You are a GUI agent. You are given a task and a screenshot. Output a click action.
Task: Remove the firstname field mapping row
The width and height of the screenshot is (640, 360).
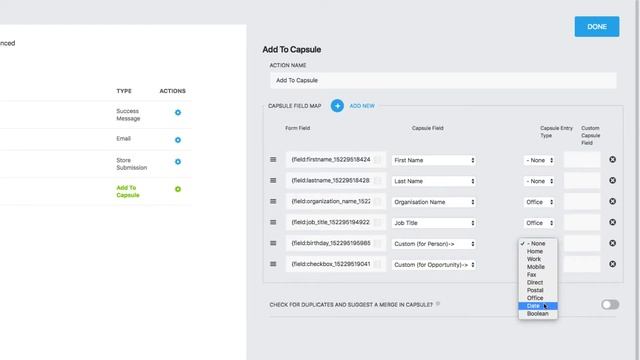pyautogui.click(x=613, y=160)
